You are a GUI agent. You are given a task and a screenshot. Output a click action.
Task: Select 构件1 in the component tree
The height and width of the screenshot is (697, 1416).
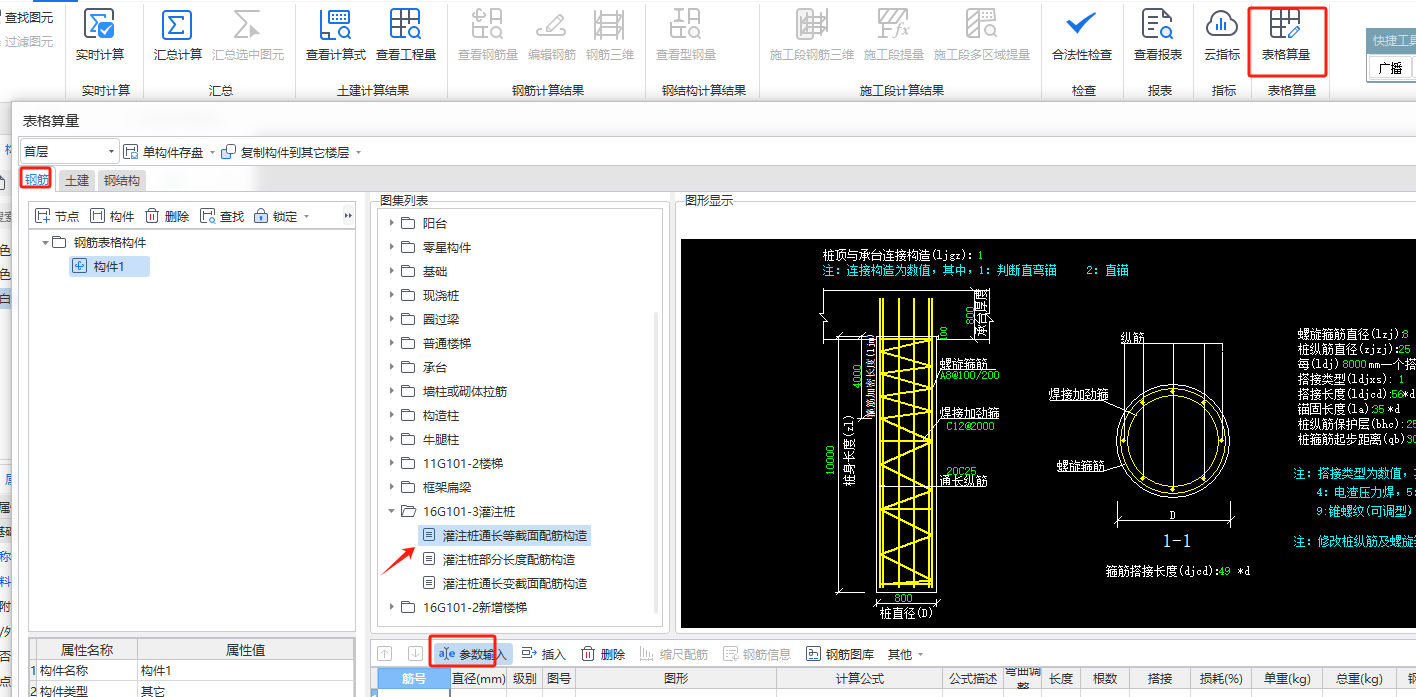coord(109,266)
